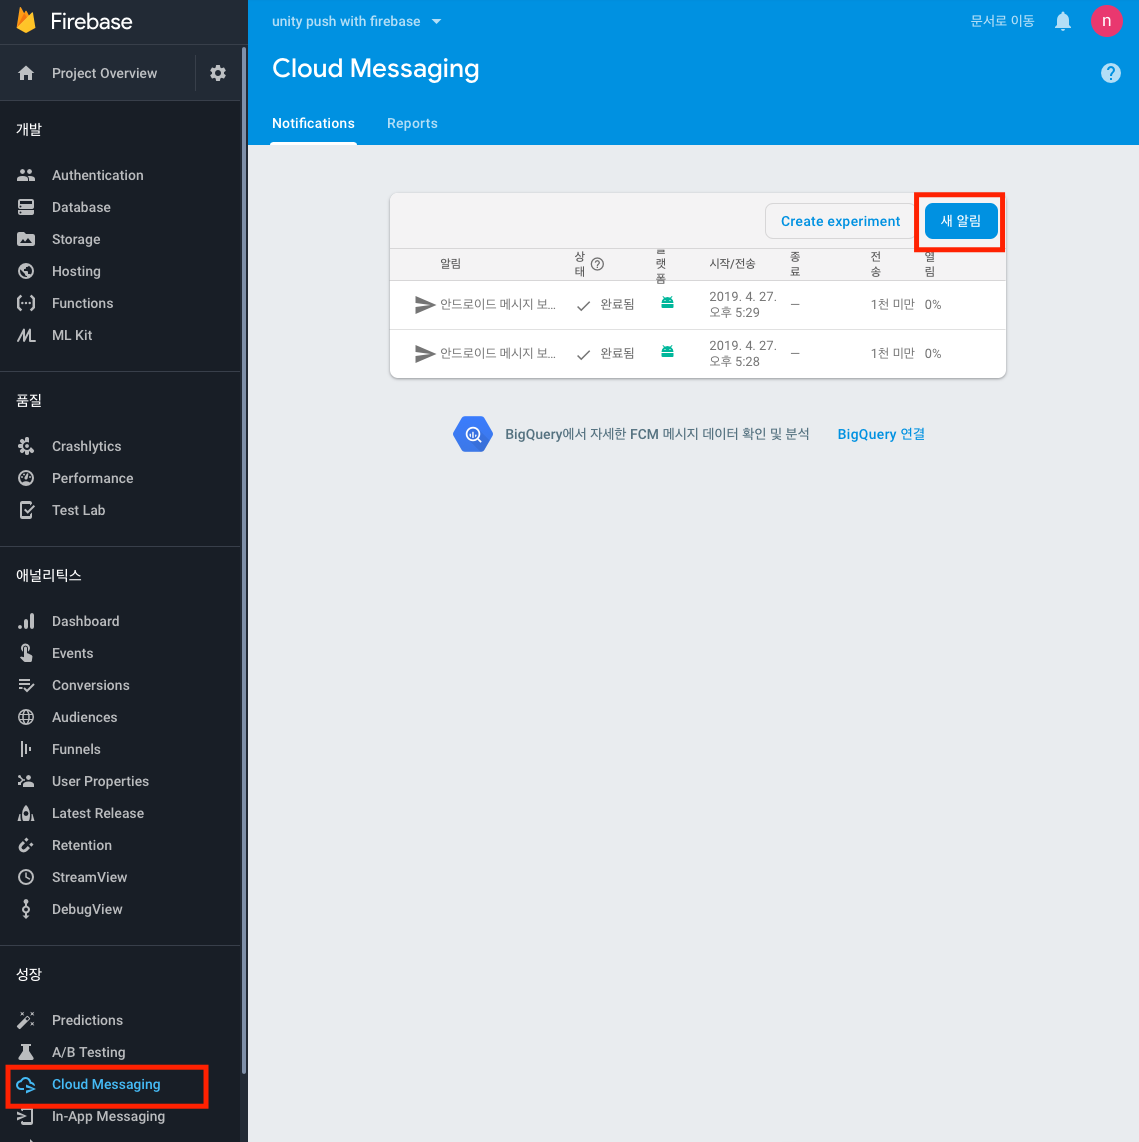Open Authentication menu item
Viewport: 1139px width, 1142px height.
click(x=98, y=175)
